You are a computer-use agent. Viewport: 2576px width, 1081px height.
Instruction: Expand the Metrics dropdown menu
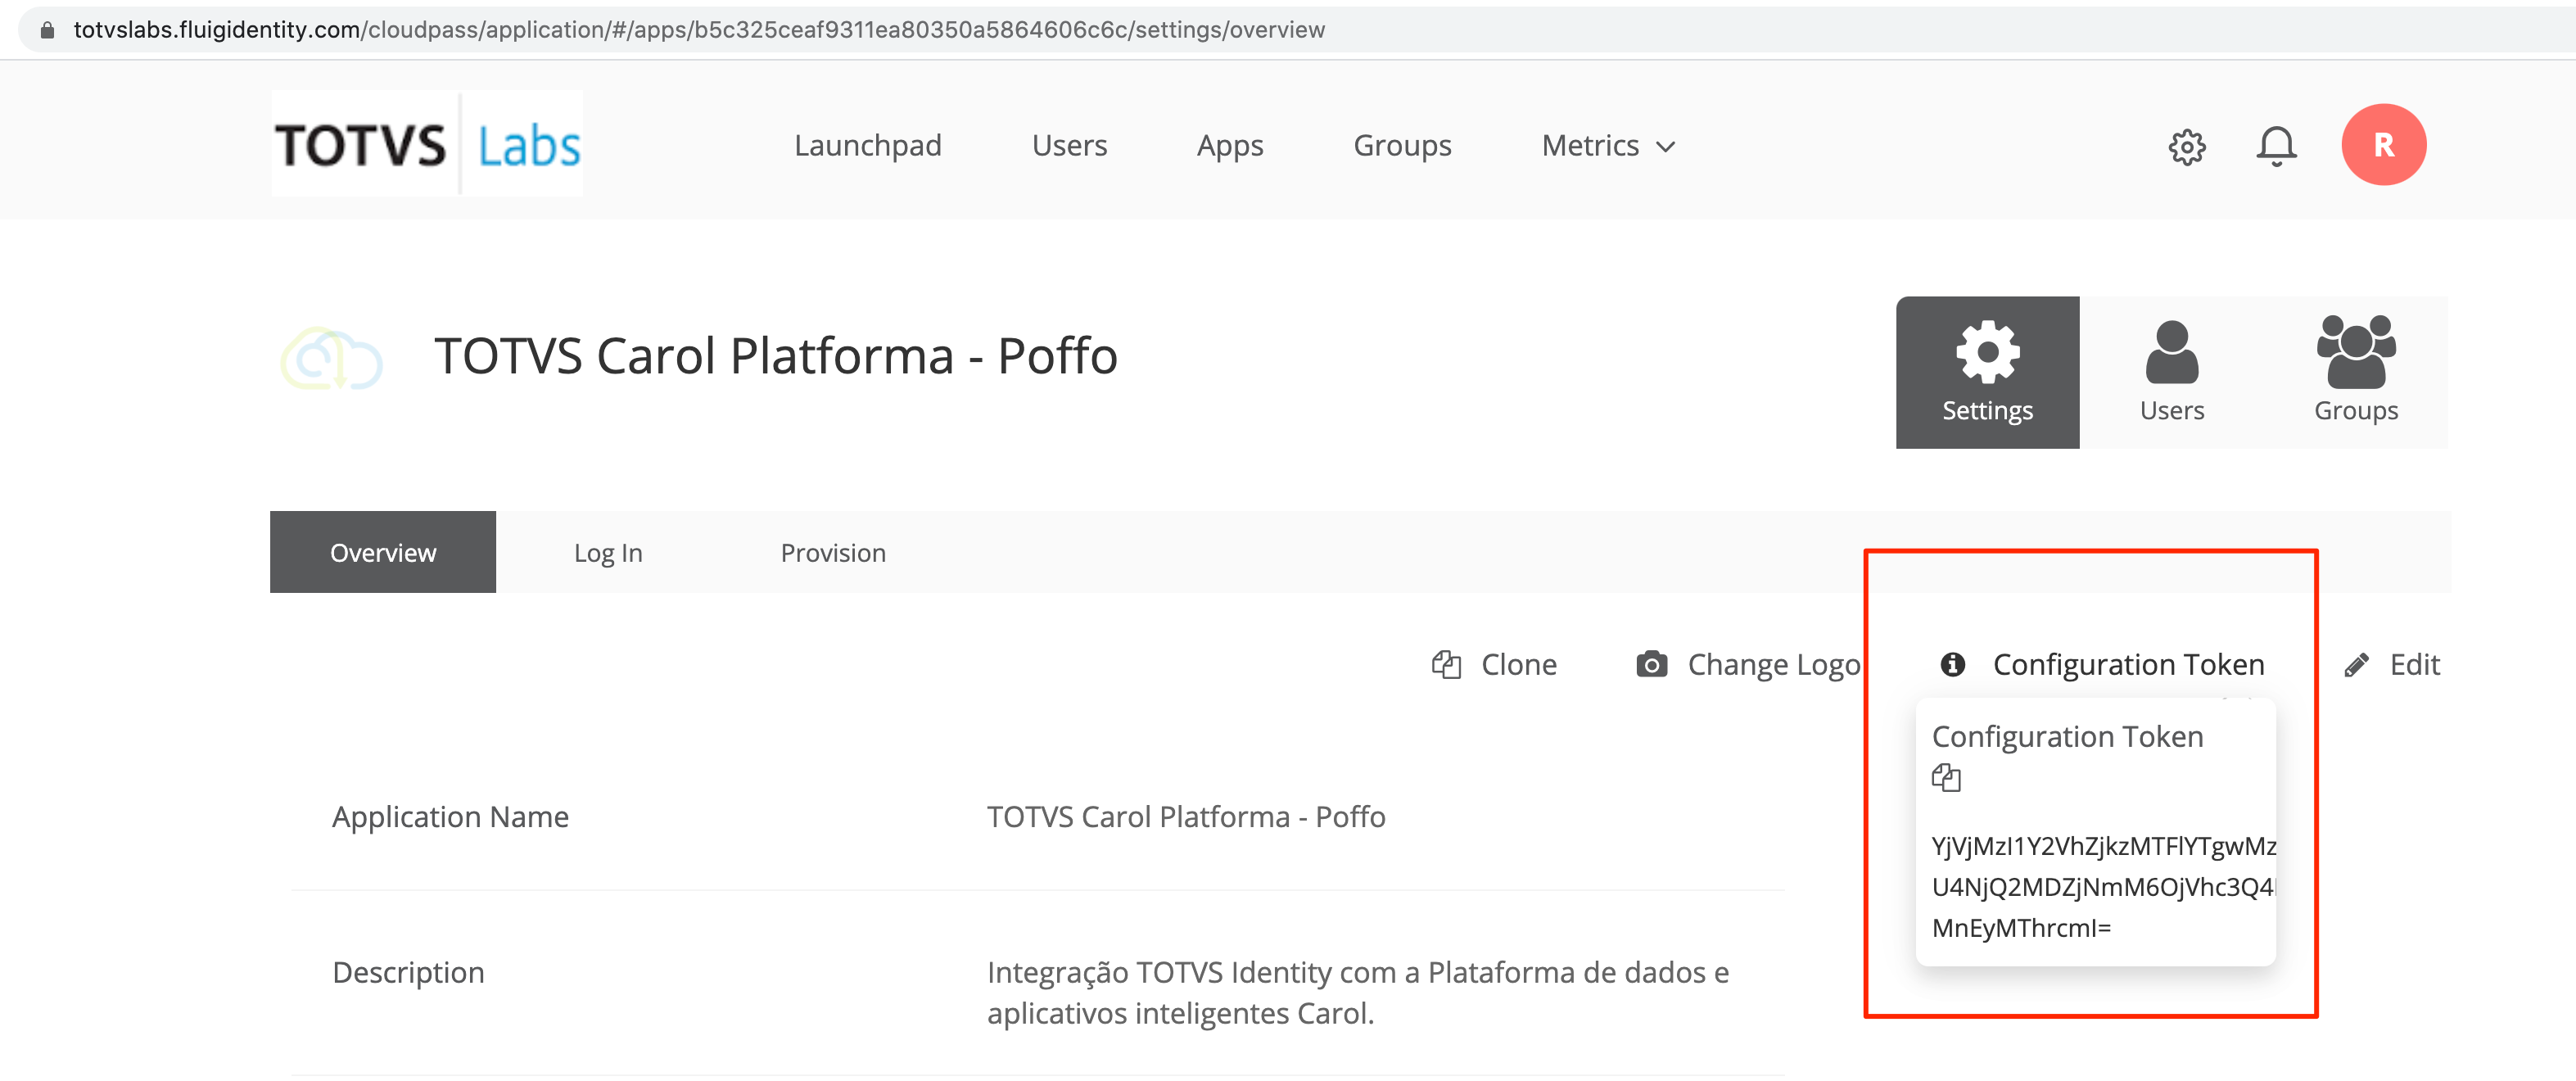[1608, 146]
